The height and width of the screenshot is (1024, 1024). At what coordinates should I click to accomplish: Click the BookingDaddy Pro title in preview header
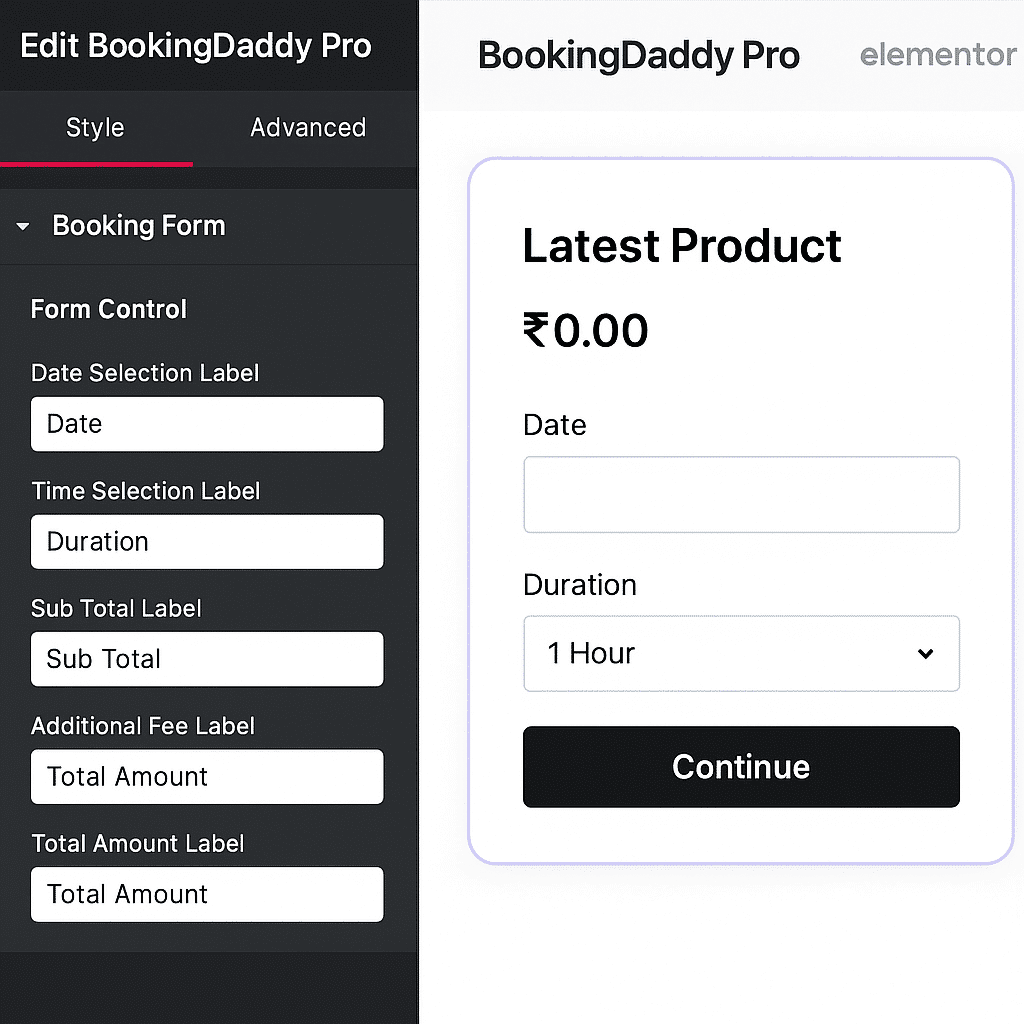(x=639, y=55)
